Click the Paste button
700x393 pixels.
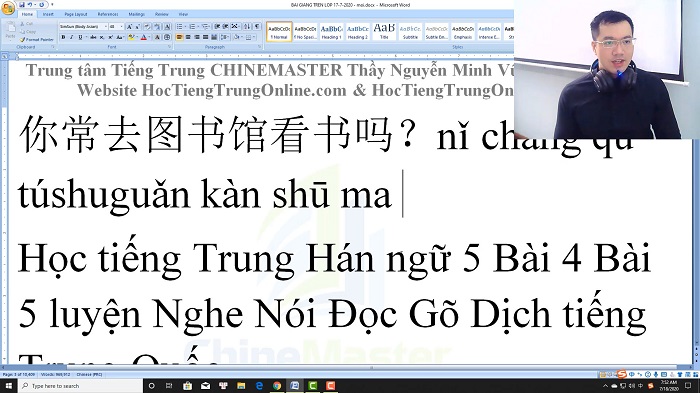pos(10,30)
